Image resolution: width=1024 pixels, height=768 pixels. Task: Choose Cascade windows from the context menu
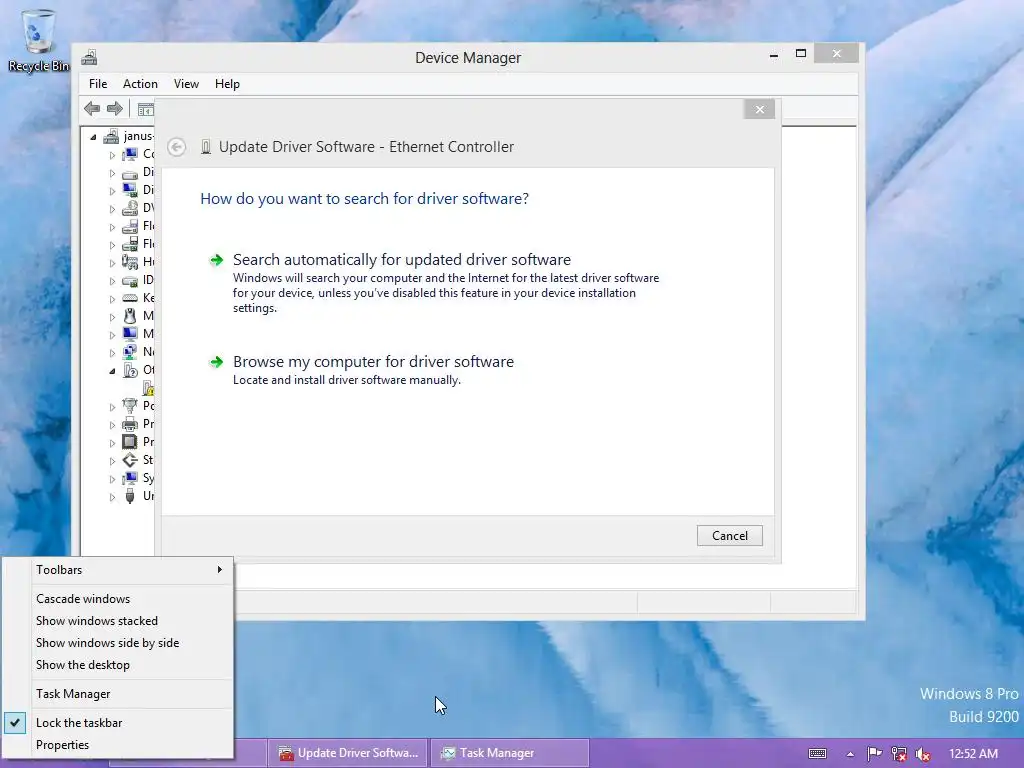click(118, 599)
